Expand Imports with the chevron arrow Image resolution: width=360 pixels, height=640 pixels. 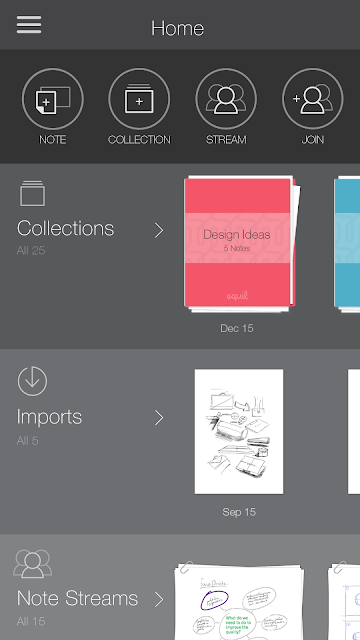[x=159, y=418]
